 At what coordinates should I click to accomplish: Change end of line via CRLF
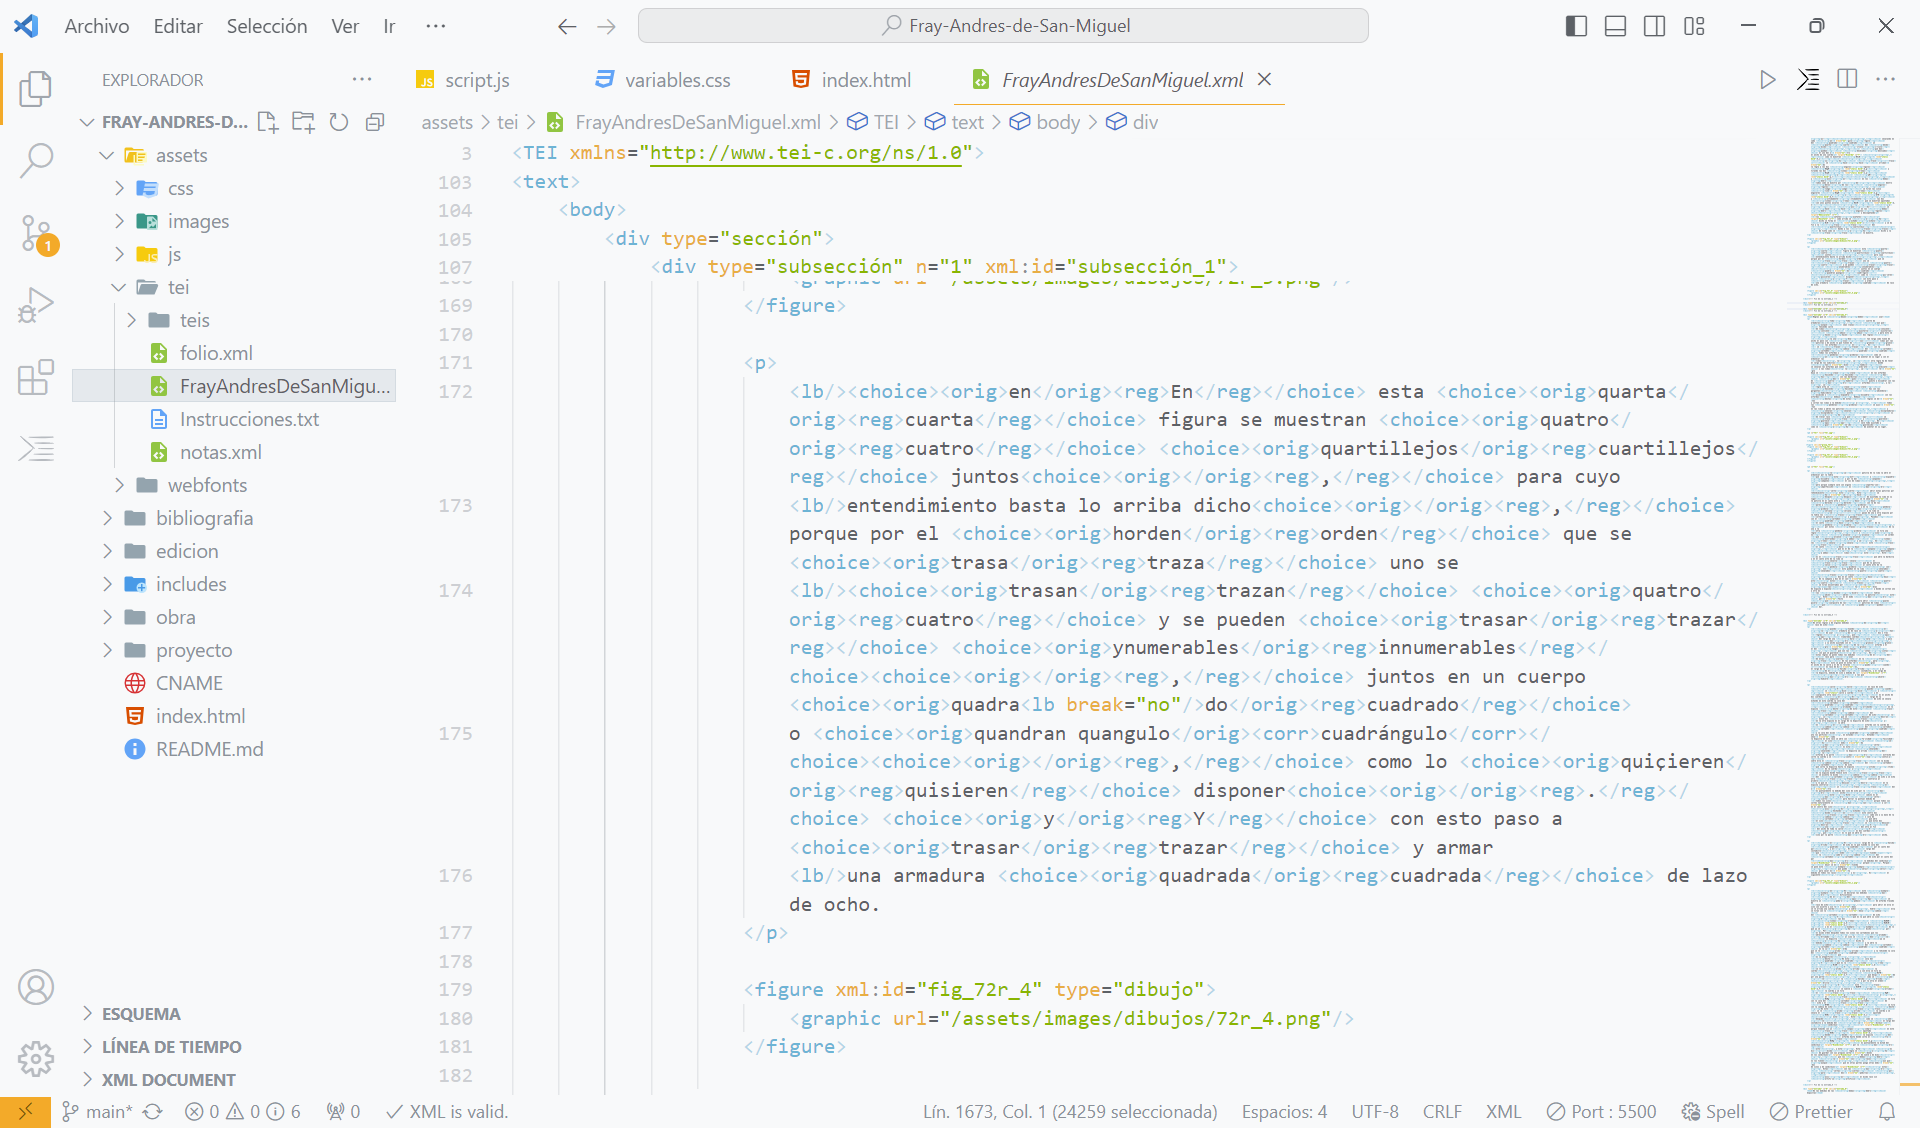[x=1442, y=1112]
